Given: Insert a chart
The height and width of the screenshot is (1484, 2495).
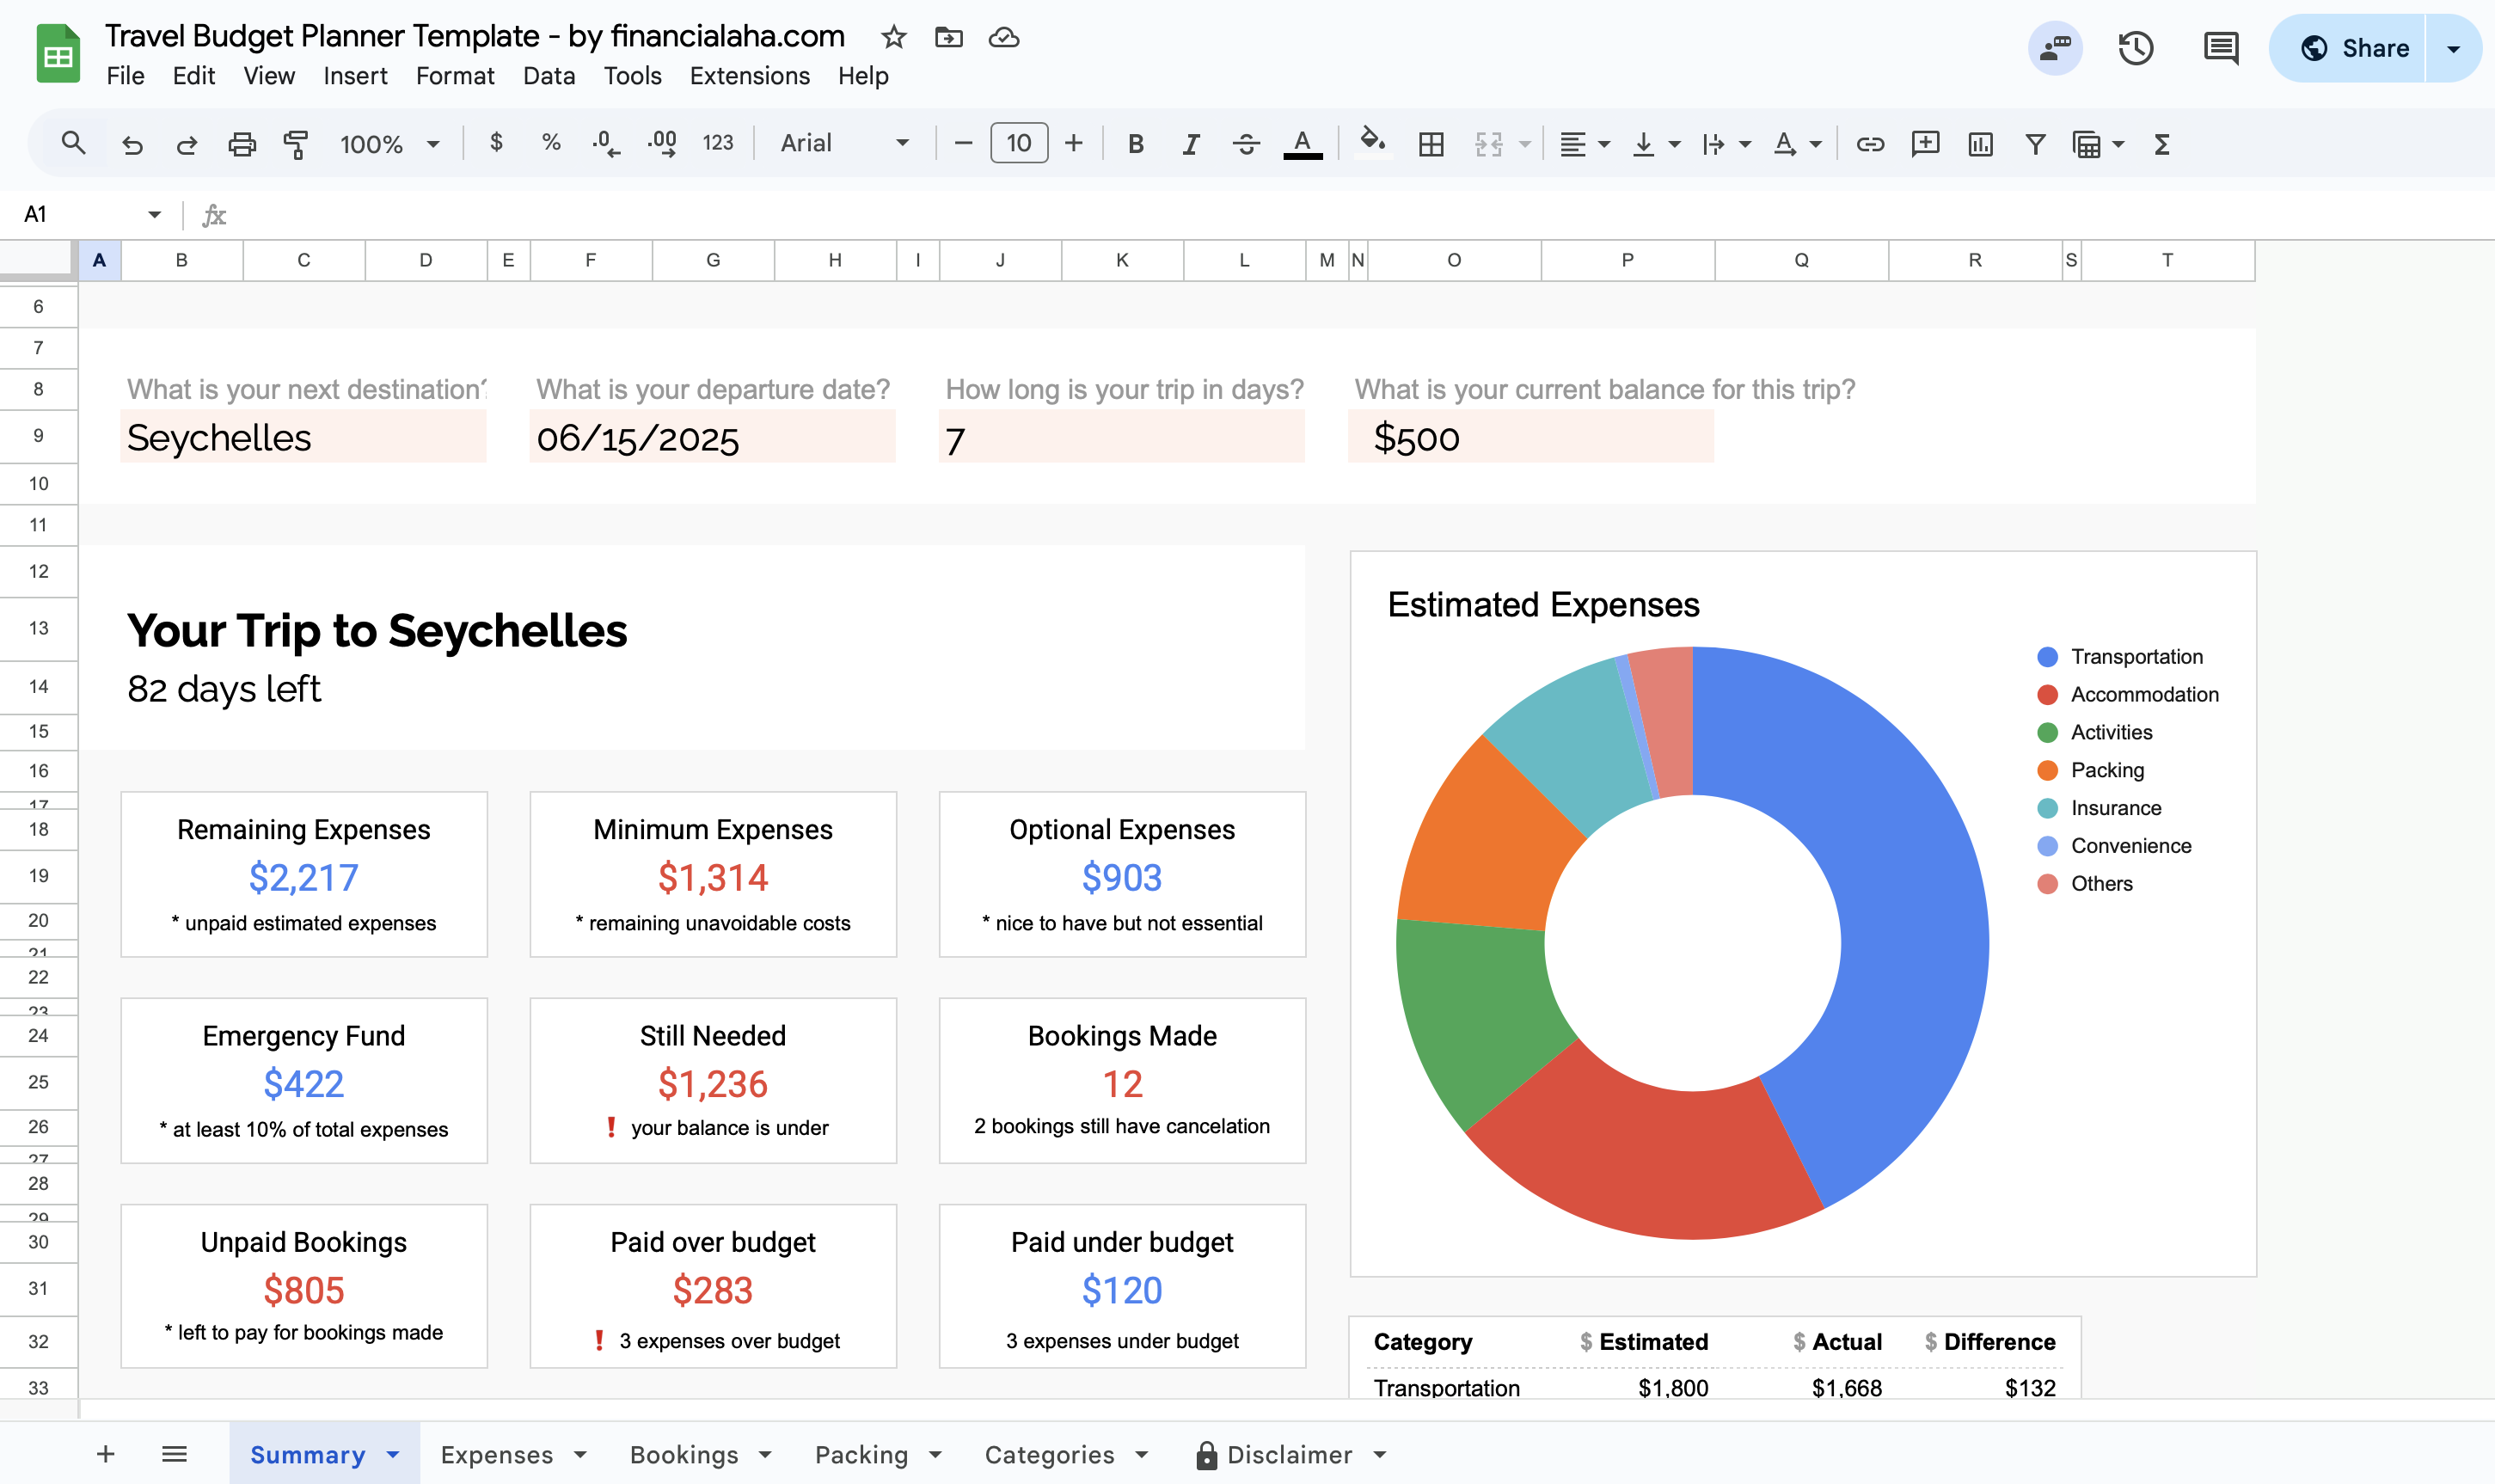Looking at the screenshot, I should point(1979,144).
